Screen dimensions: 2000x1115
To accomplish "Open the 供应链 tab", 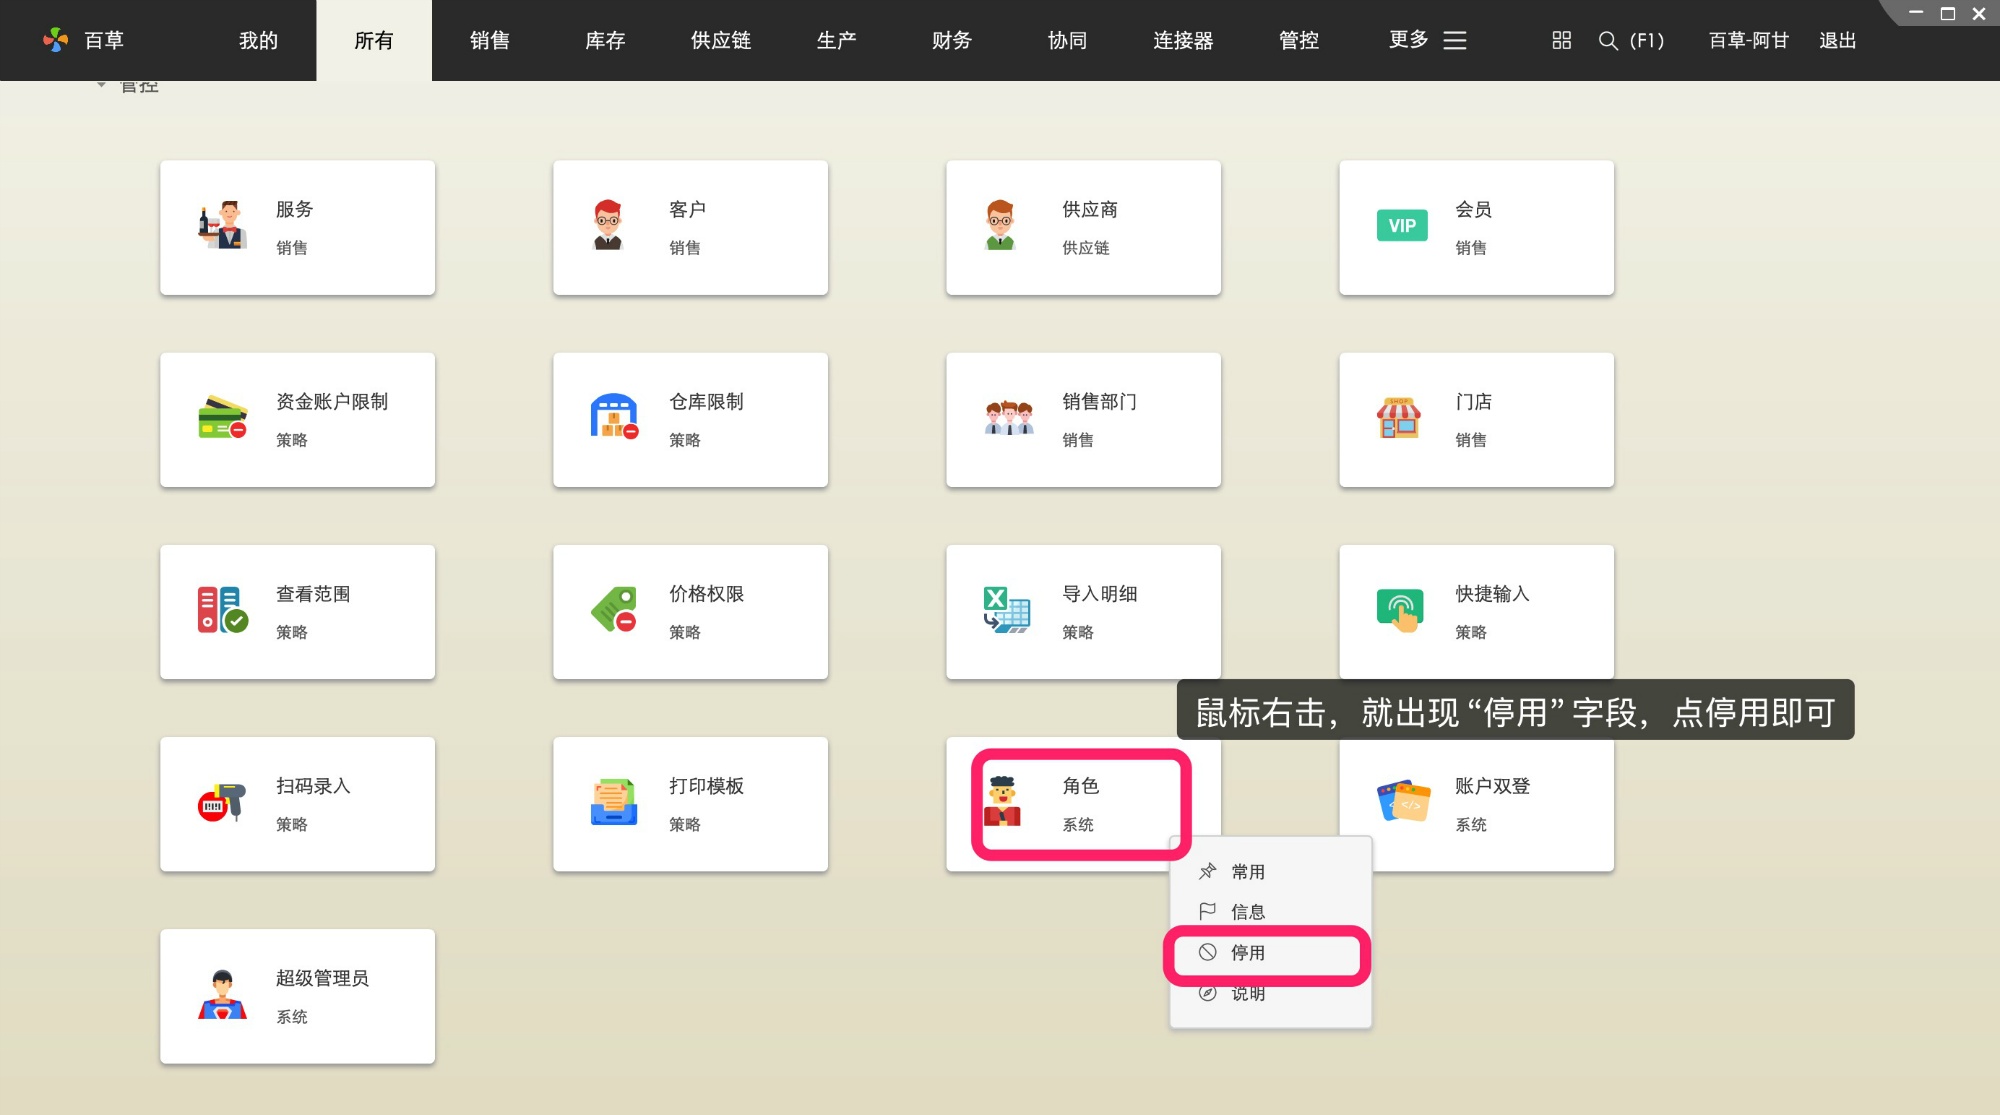I will click(720, 40).
